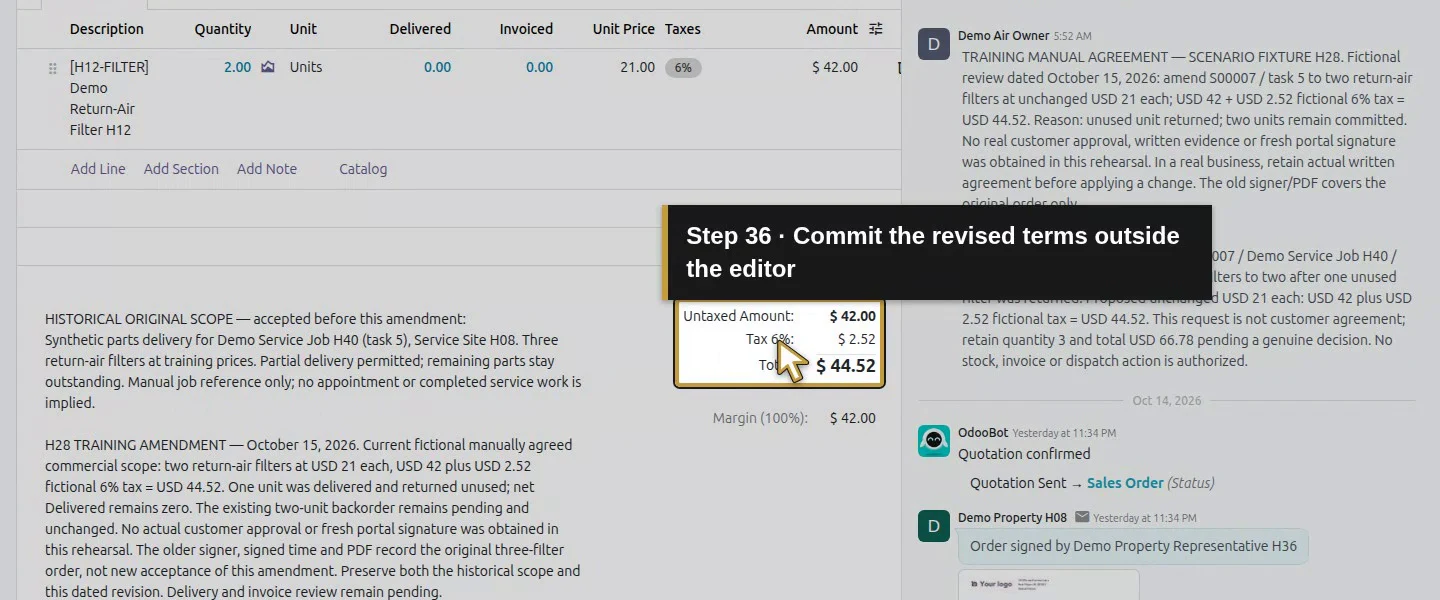Click the Taxes column header
The width and height of the screenshot is (1440, 600).
pyautogui.click(x=683, y=29)
